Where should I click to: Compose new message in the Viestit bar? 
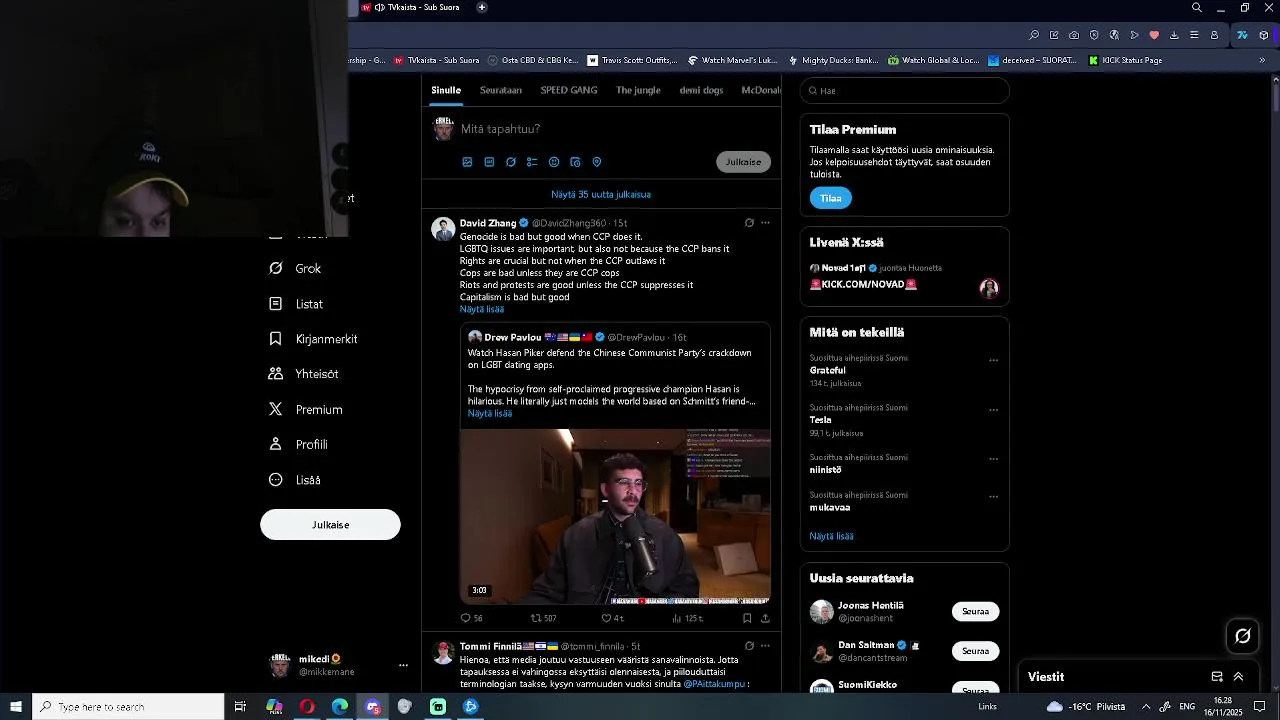(1217, 677)
